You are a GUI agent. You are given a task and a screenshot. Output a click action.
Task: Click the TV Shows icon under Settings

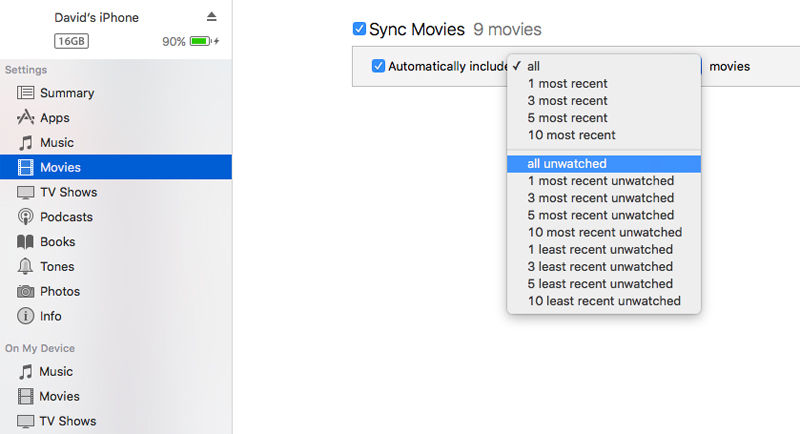26,192
